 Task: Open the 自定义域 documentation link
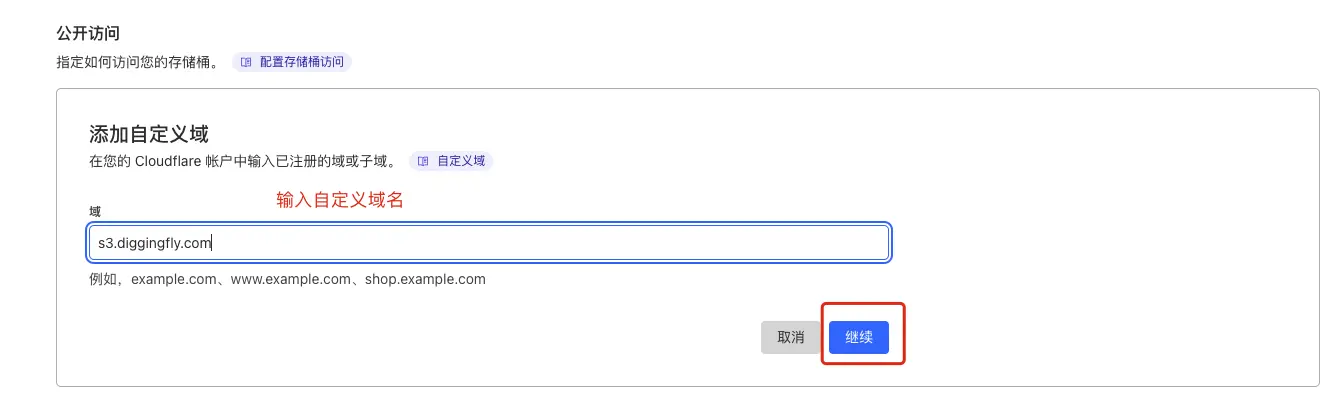click(x=451, y=160)
